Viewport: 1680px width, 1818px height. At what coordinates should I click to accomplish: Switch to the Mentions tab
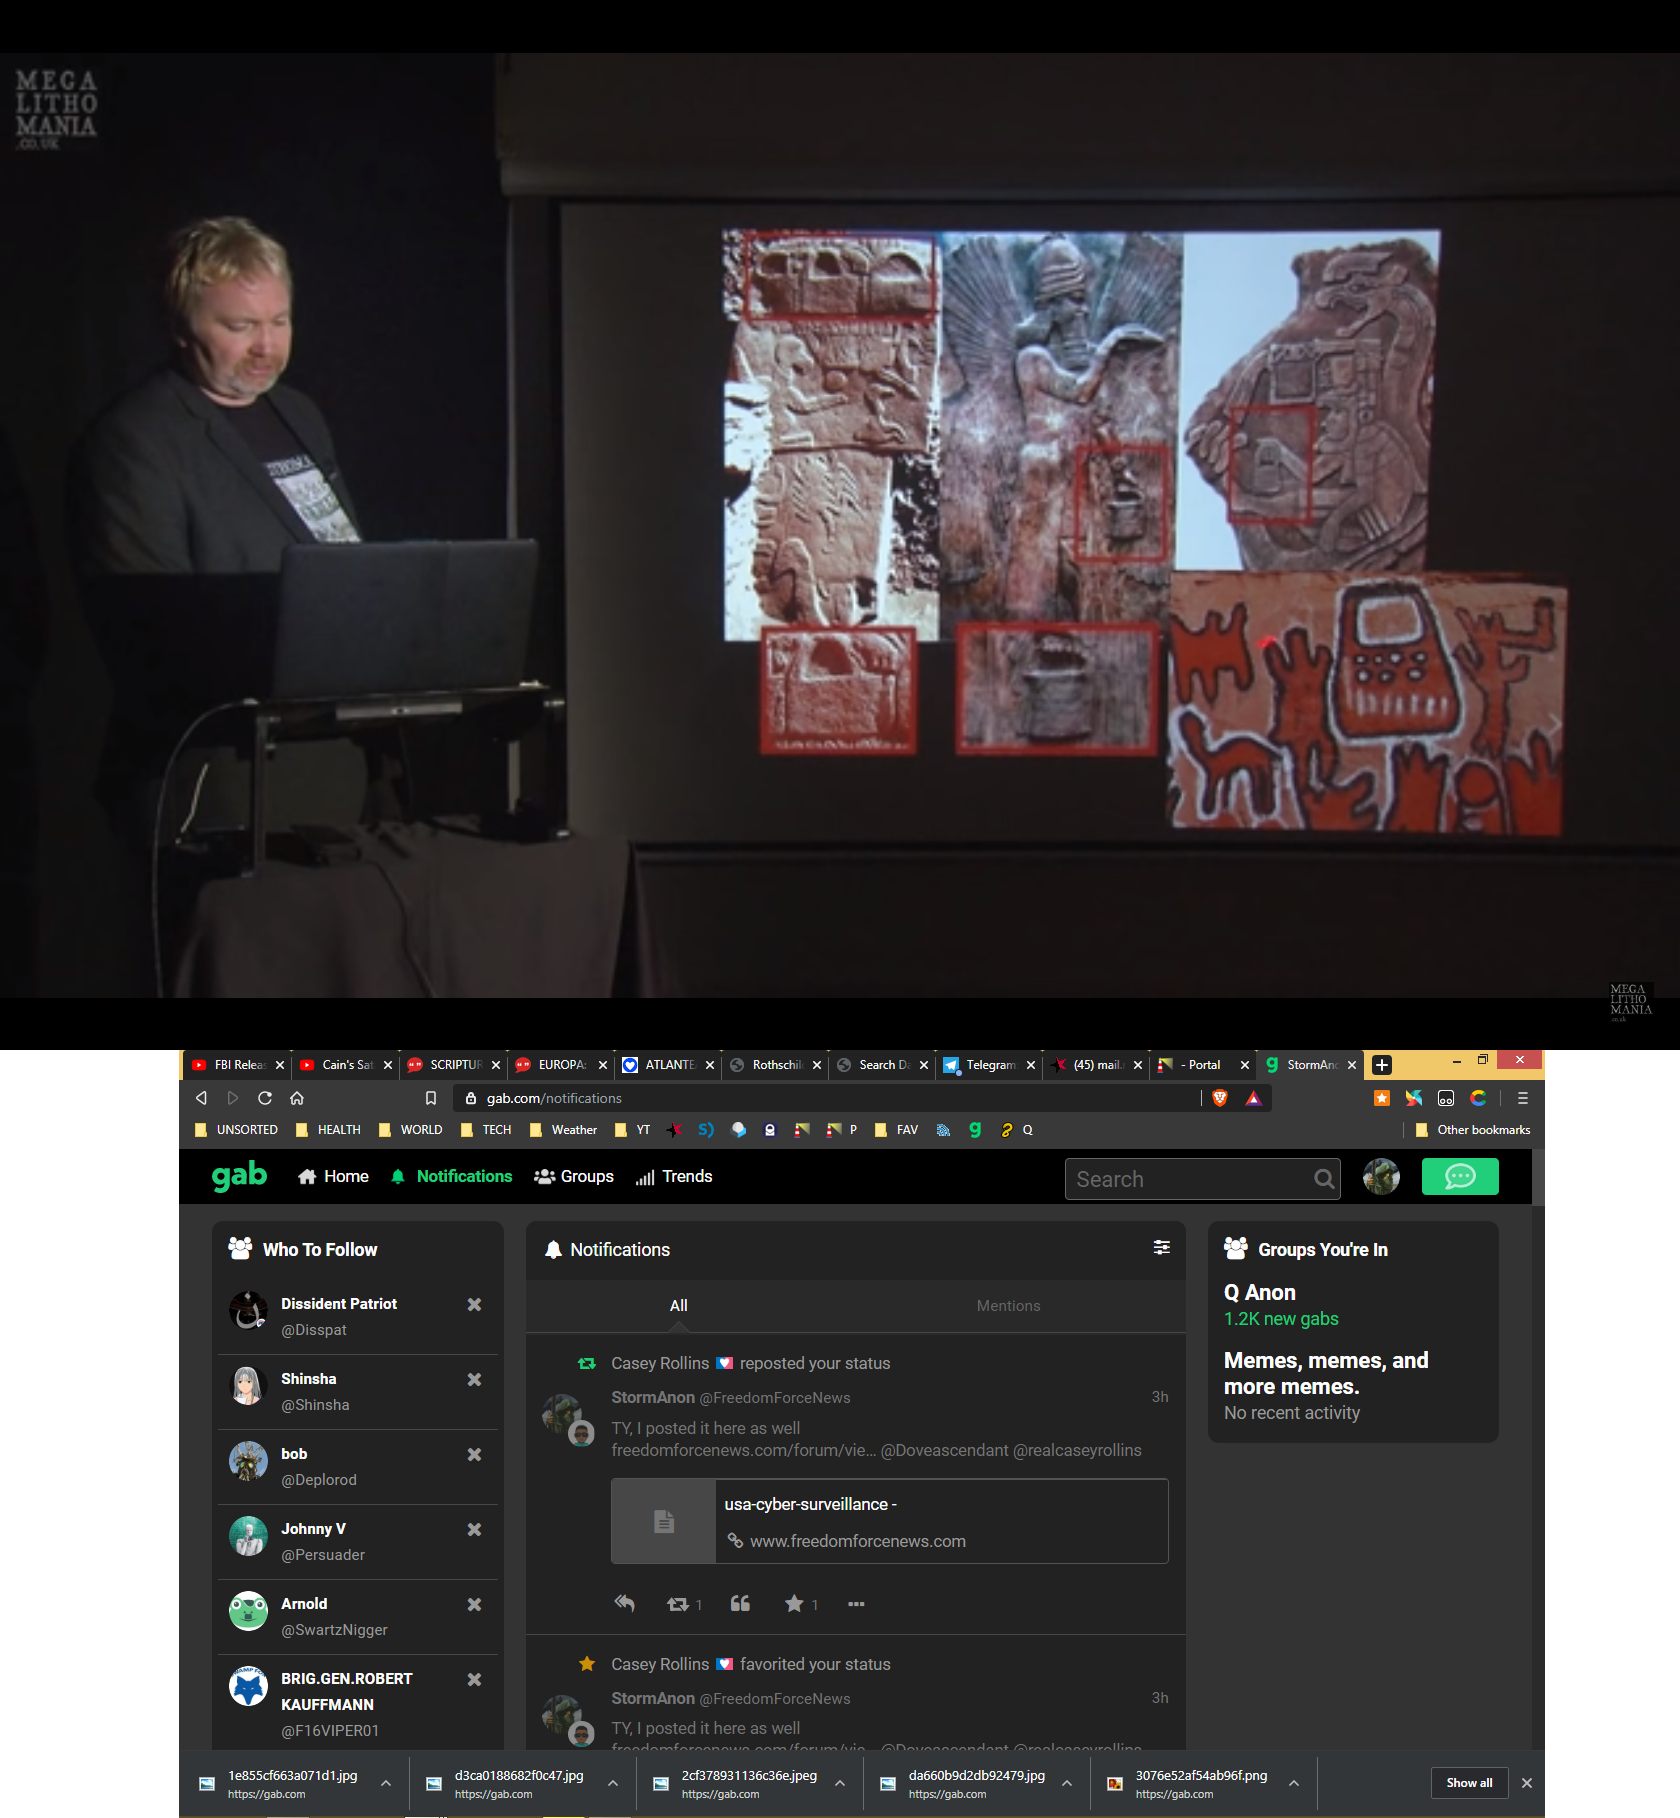[x=1008, y=1305]
